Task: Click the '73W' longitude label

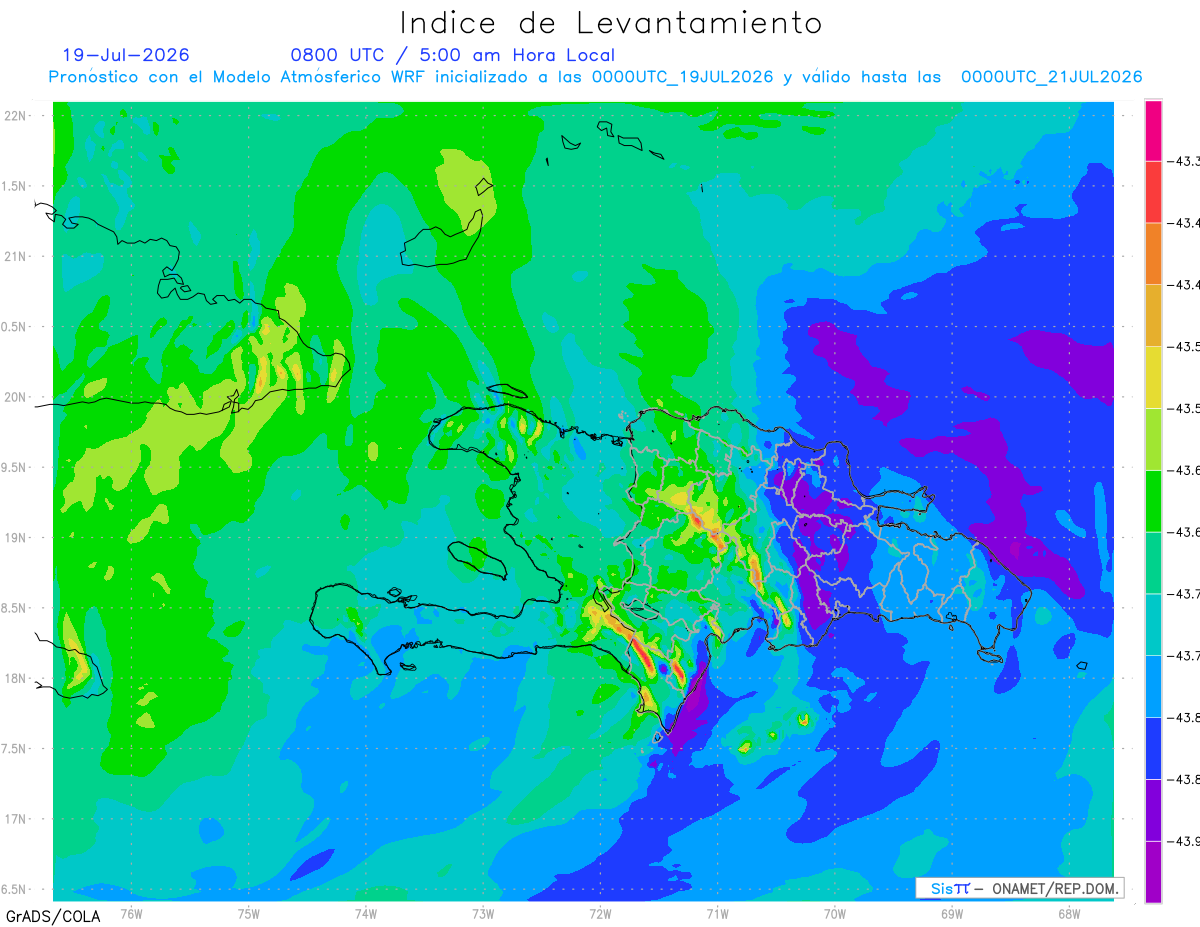Action: (x=483, y=913)
